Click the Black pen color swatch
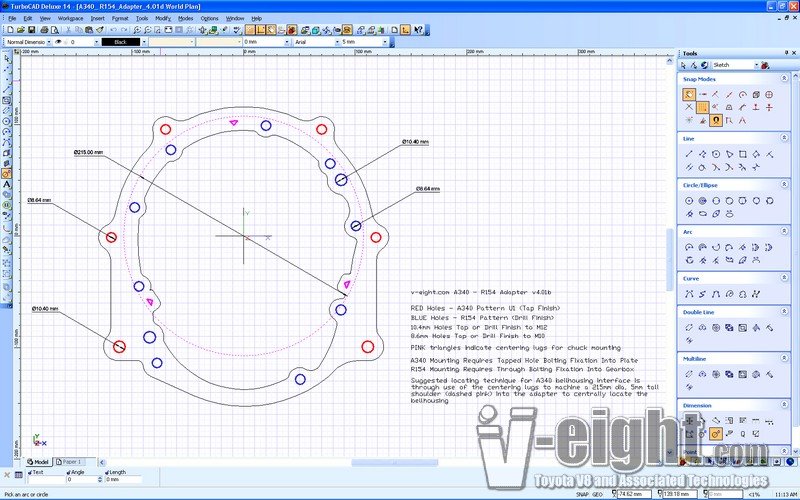The height and width of the screenshot is (500, 800). [120, 42]
